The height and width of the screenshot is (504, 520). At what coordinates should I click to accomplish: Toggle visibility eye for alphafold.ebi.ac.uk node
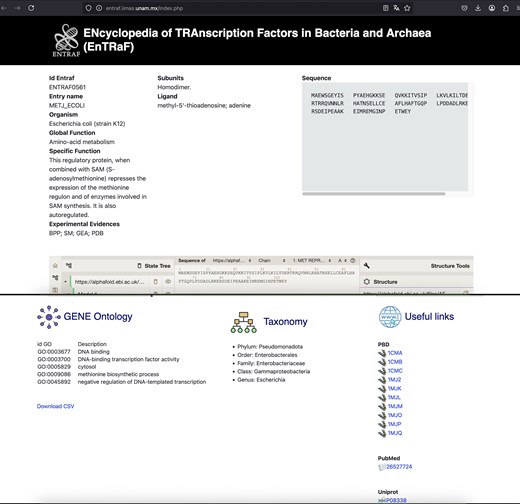click(168, 282)
